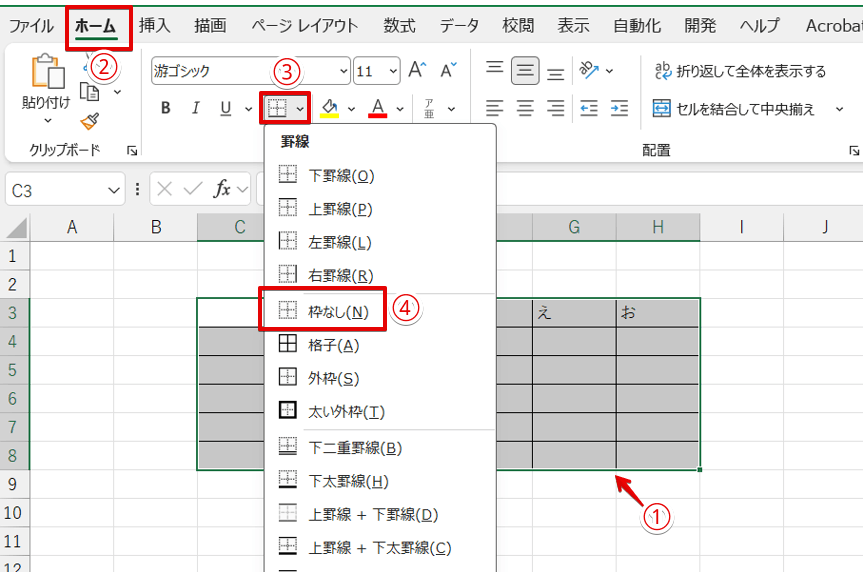This screenshot has height=572, width=863.
Task: Choose 左罫線(L) from borders menu
Action: [380, 242]
